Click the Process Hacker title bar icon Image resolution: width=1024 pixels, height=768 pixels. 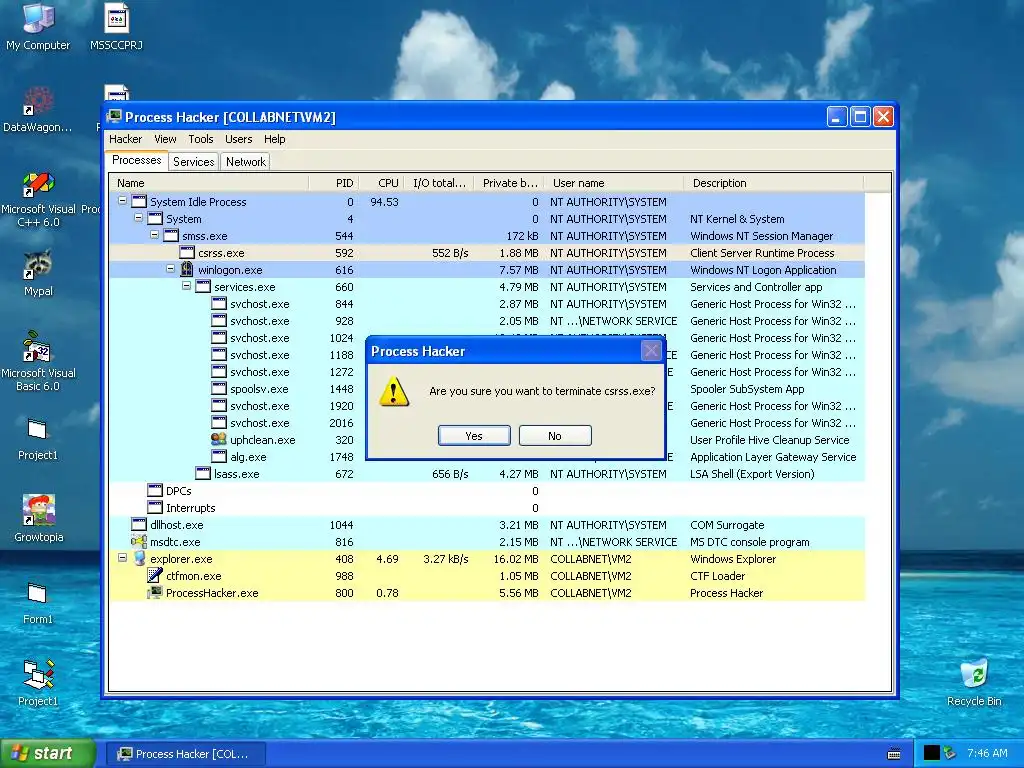click(x=115, y=117)
